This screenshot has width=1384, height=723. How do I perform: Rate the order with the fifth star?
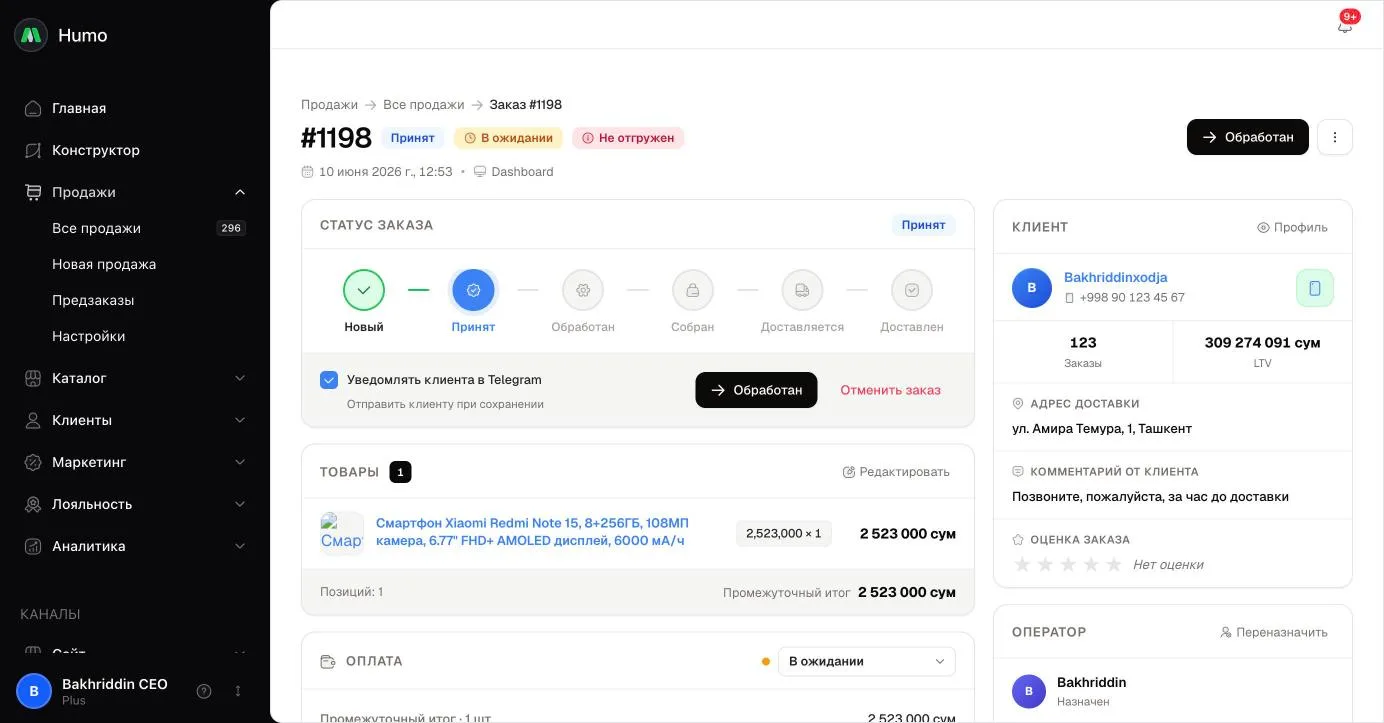1113,565
